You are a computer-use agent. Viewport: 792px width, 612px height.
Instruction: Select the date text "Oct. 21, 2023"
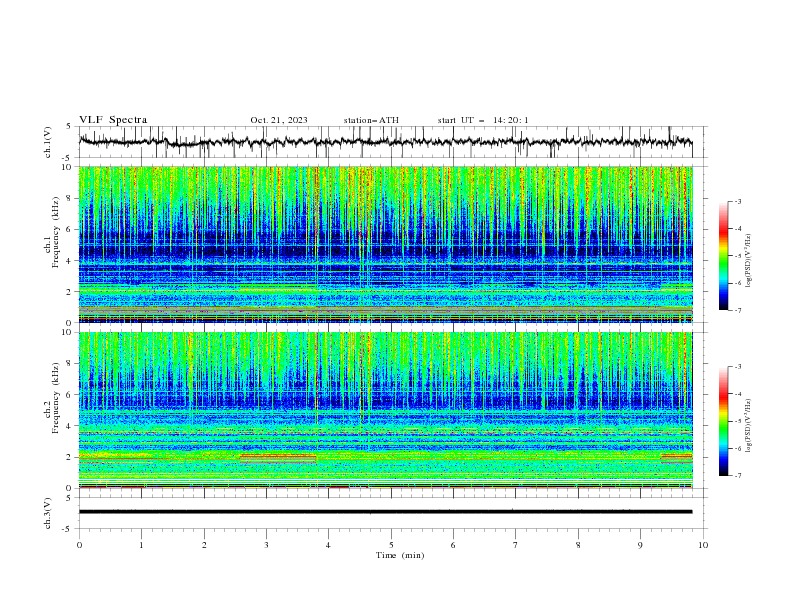279,120
